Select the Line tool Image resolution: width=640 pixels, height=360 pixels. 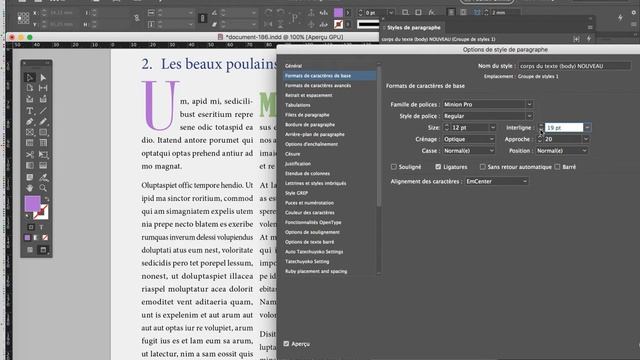tap(43, 111)
